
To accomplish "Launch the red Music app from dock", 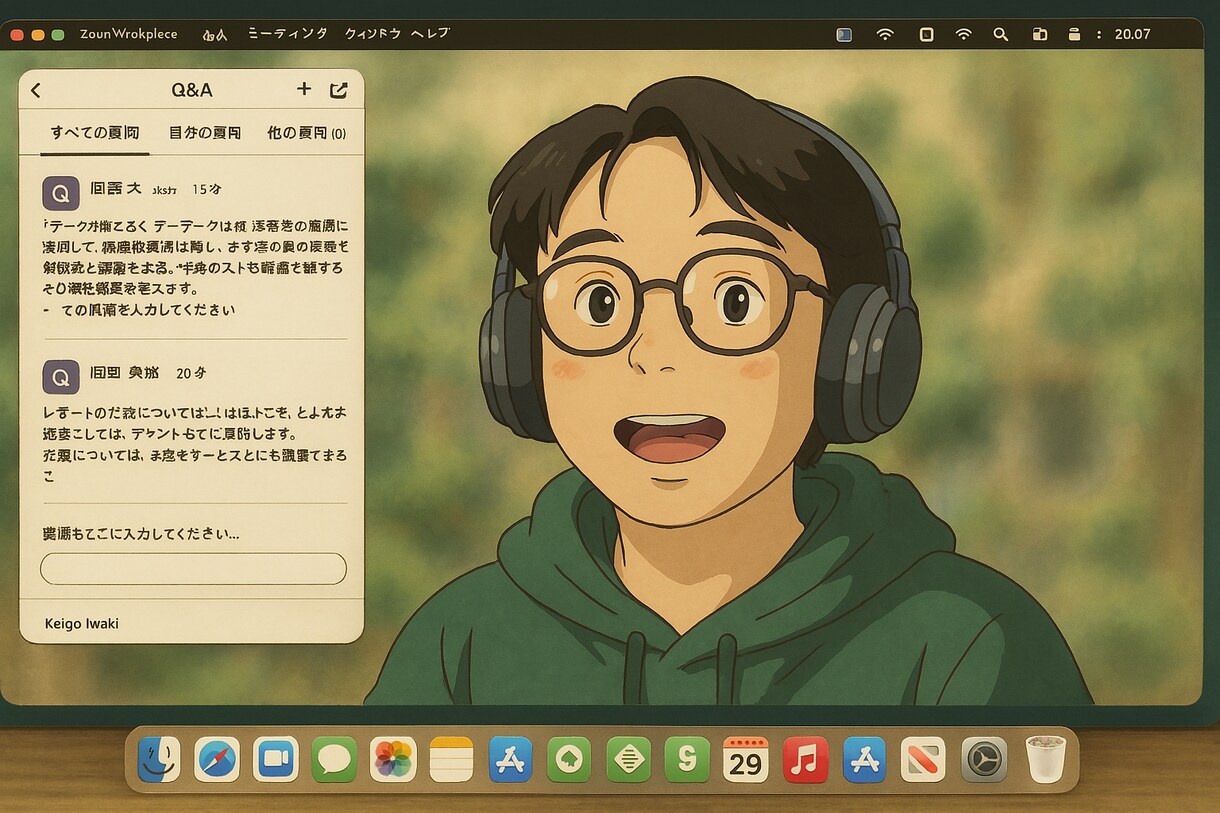I will (805, 759).
